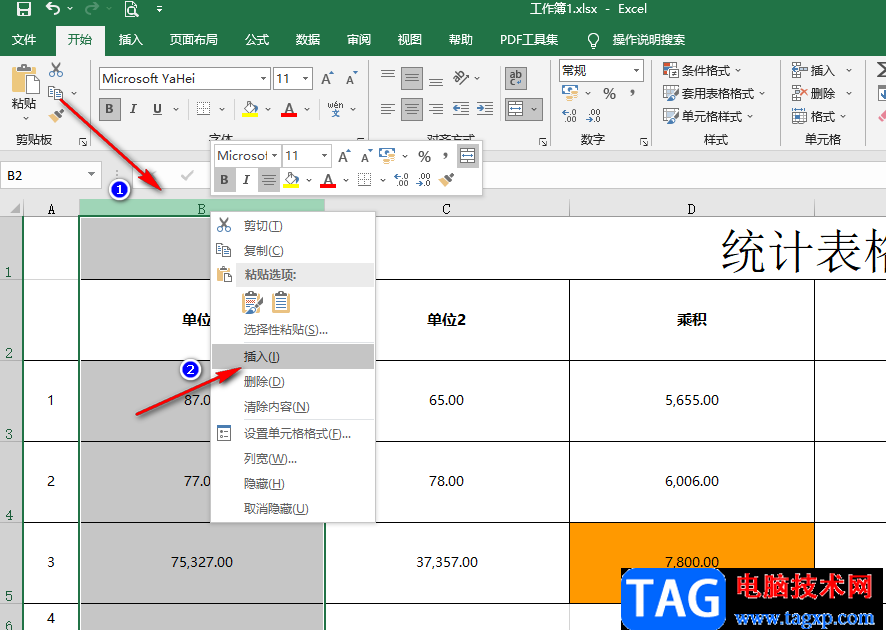Open the Microsoft YaHei font dropdown

pos(263,79)
